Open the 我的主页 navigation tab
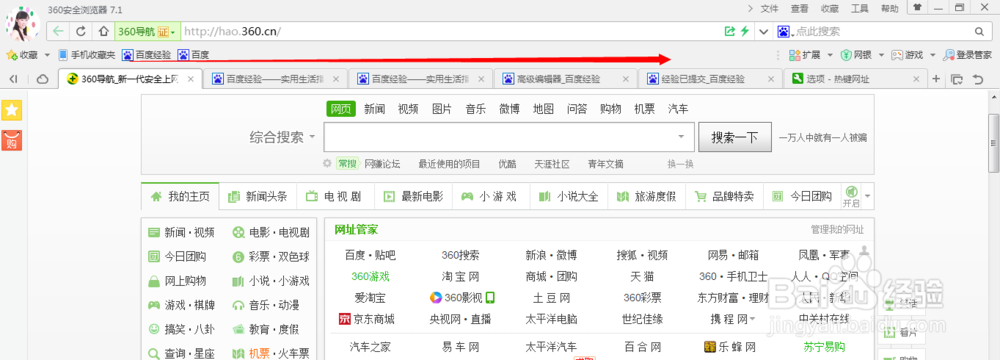The width and height of the screenshot is (1000, 360). click(180, 196)
